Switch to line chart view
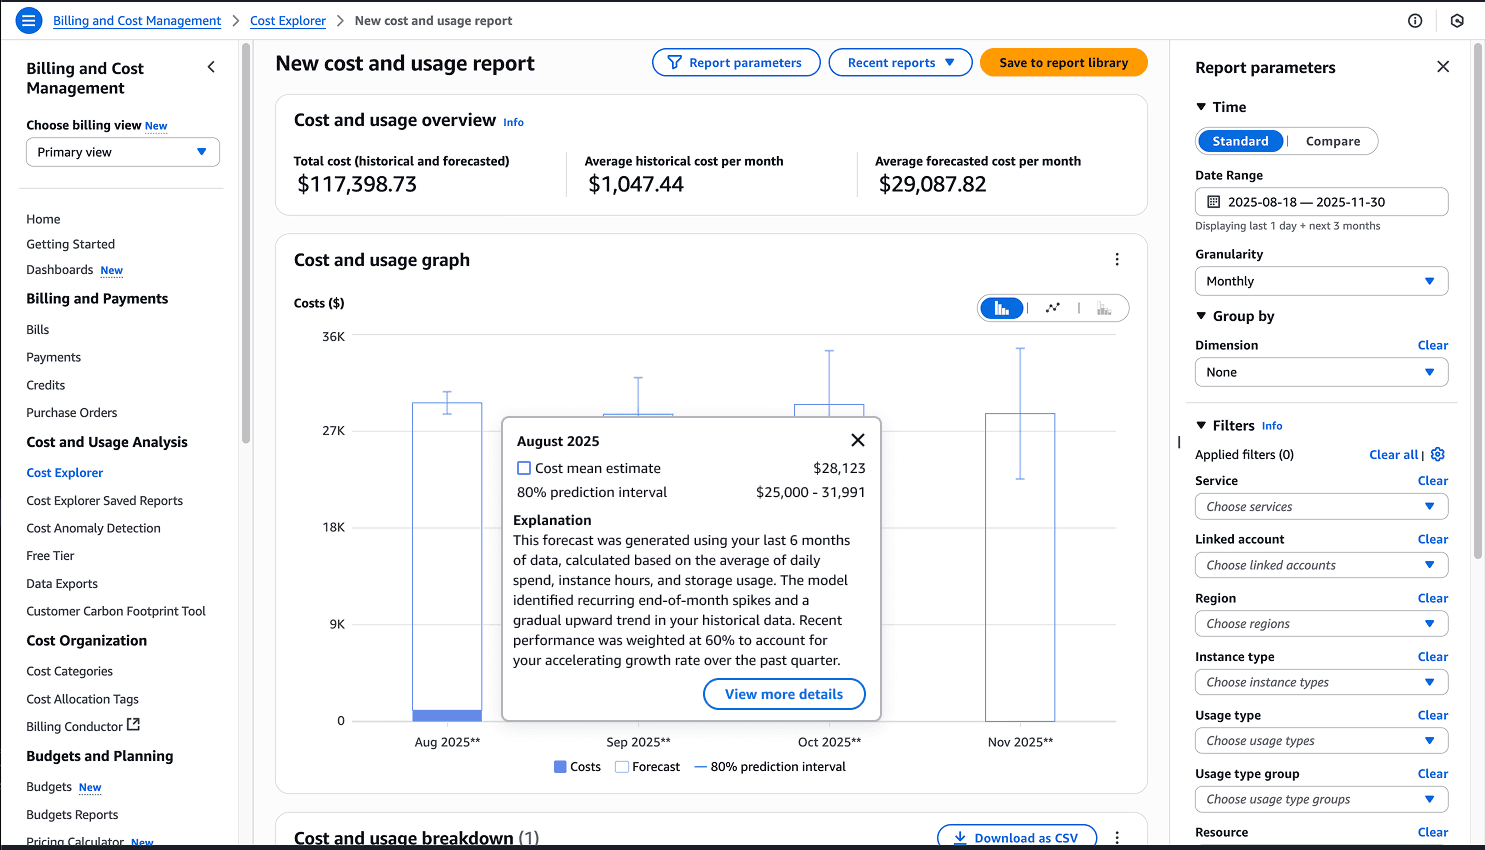 [1053, 308]
